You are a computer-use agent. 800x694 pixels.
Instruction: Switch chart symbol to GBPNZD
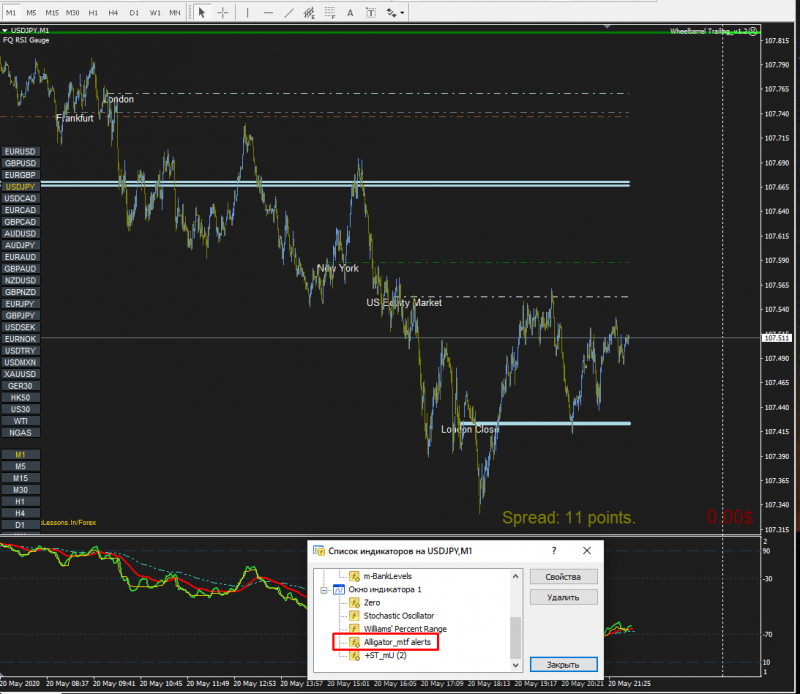pos(20,292)
